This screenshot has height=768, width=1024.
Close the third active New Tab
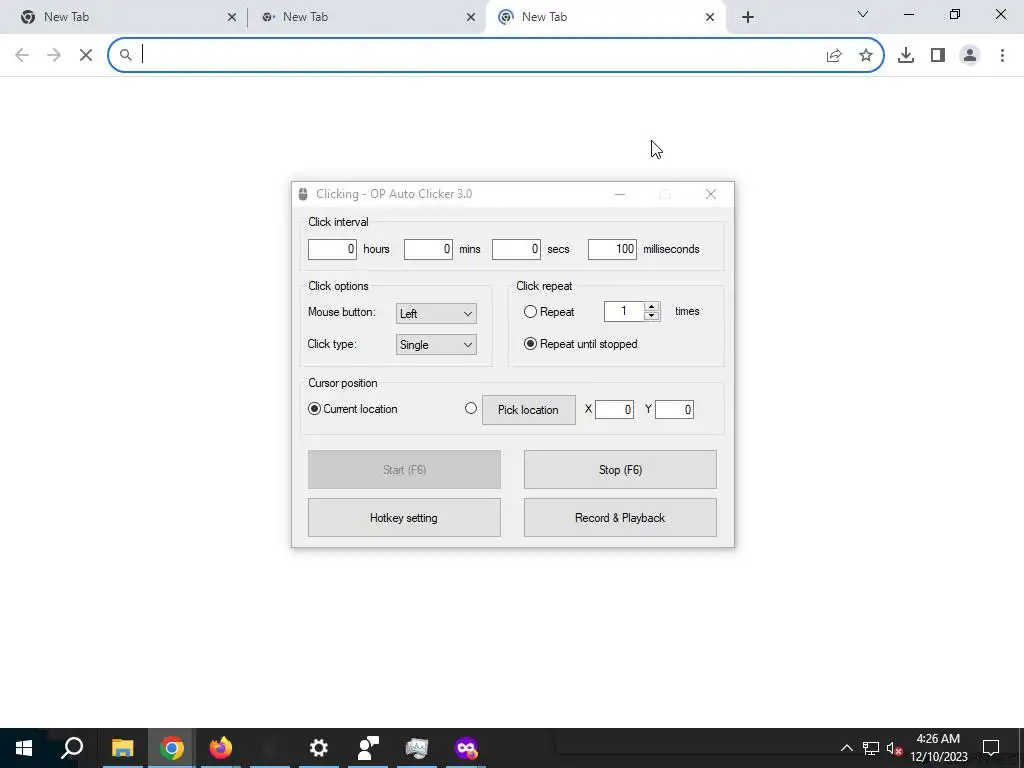pyautogui.click(x=710, y=17)
